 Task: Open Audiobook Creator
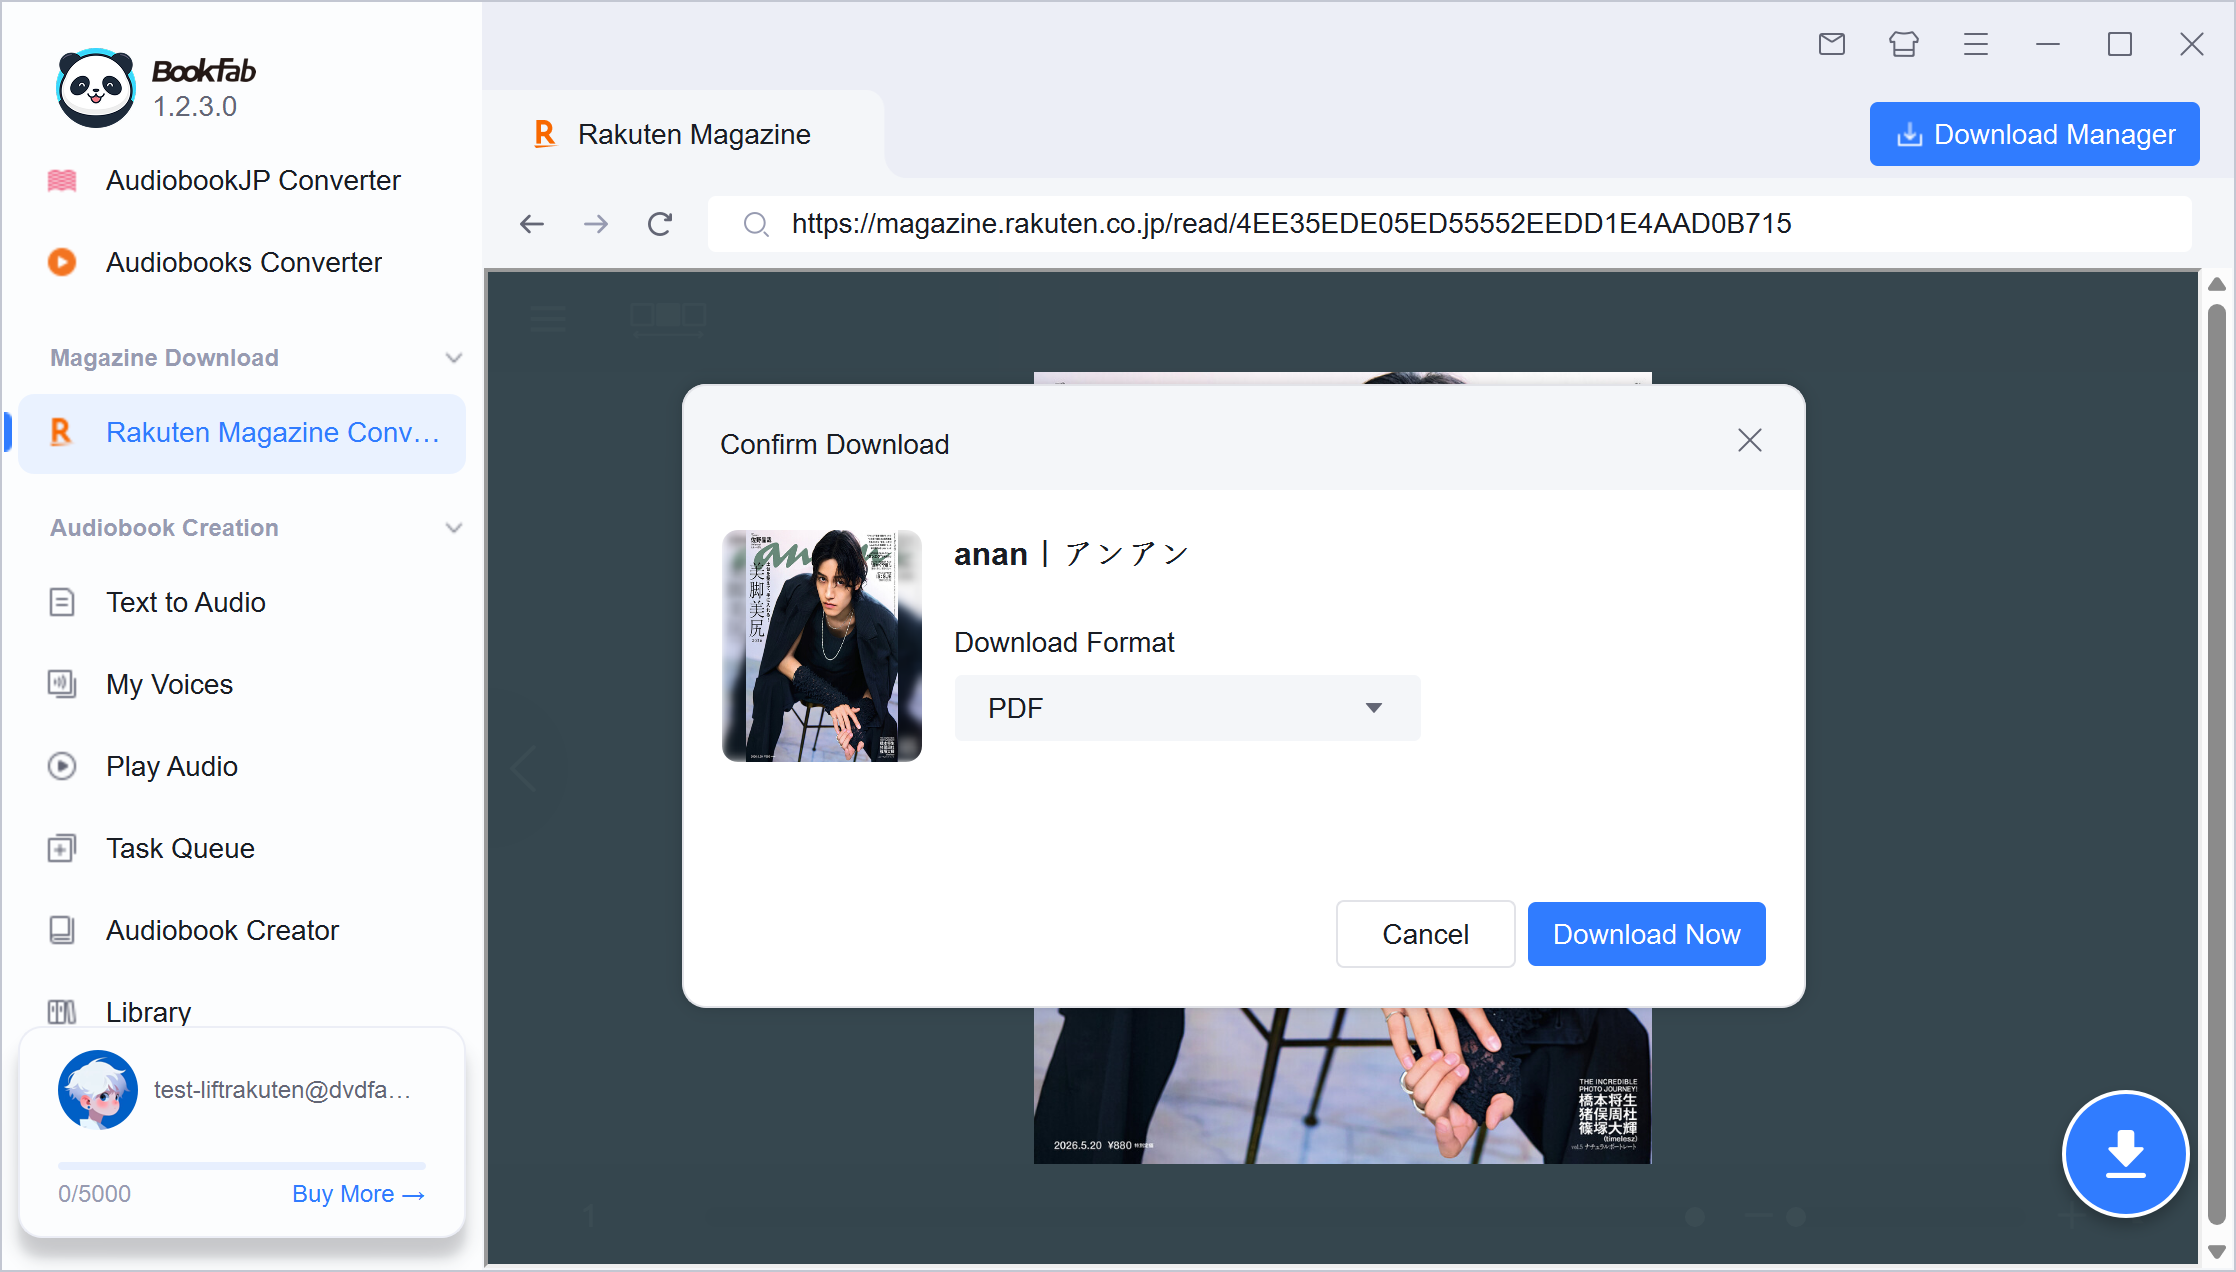pos(242,930)
